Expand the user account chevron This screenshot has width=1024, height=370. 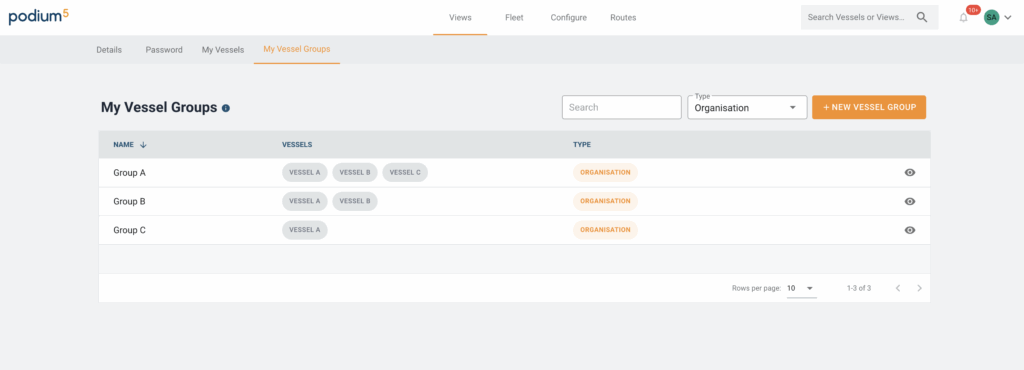coord(1008,18)
